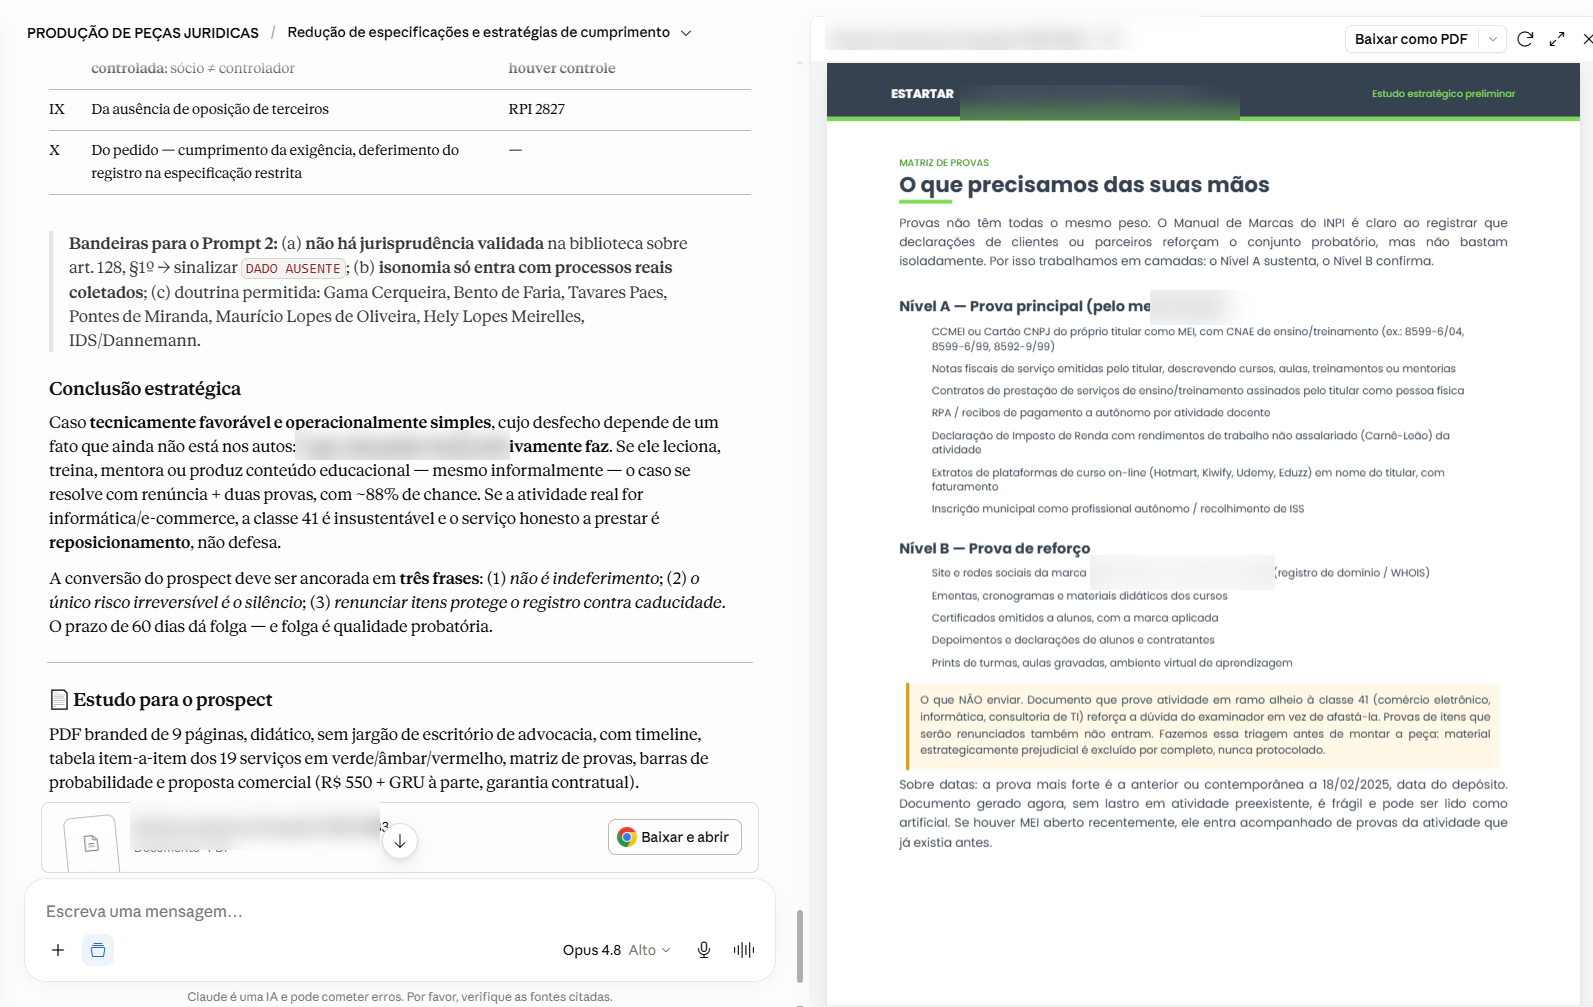Screen dimensions: 1593x1007
Task: Click the Baixar e abrir button
Action: 675,837
